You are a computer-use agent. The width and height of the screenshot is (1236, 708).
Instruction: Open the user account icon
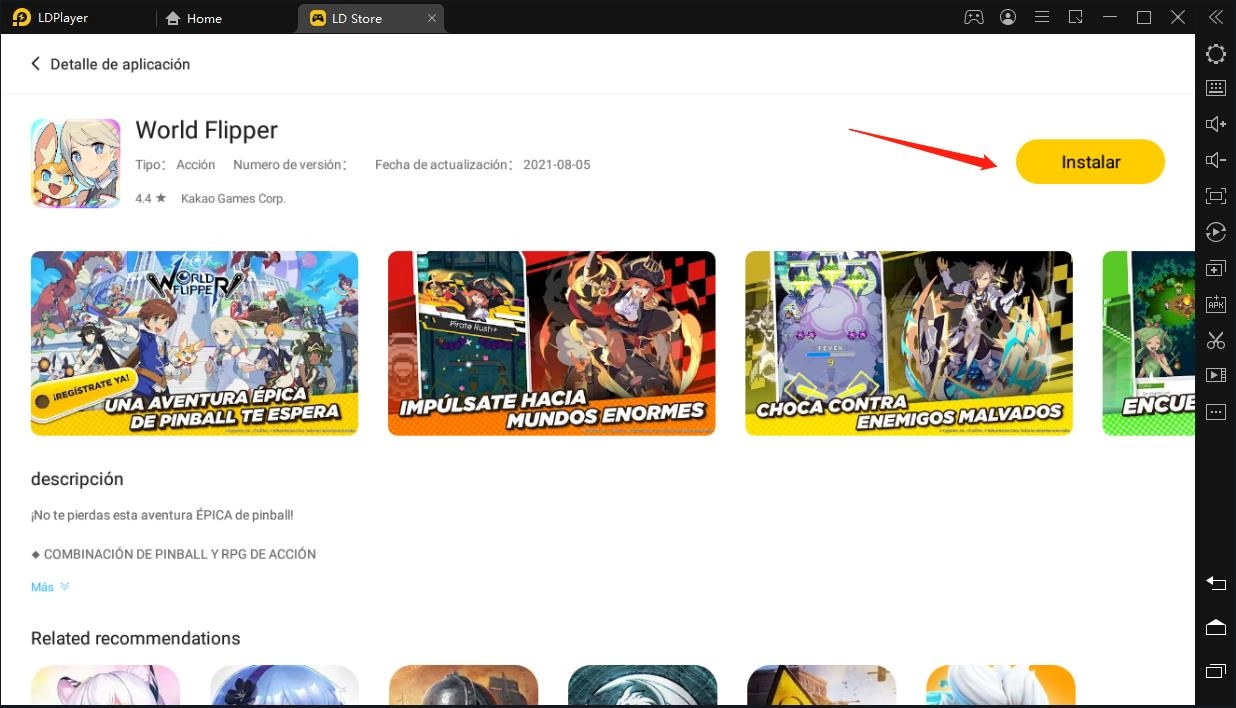(x=1007, y=18)
